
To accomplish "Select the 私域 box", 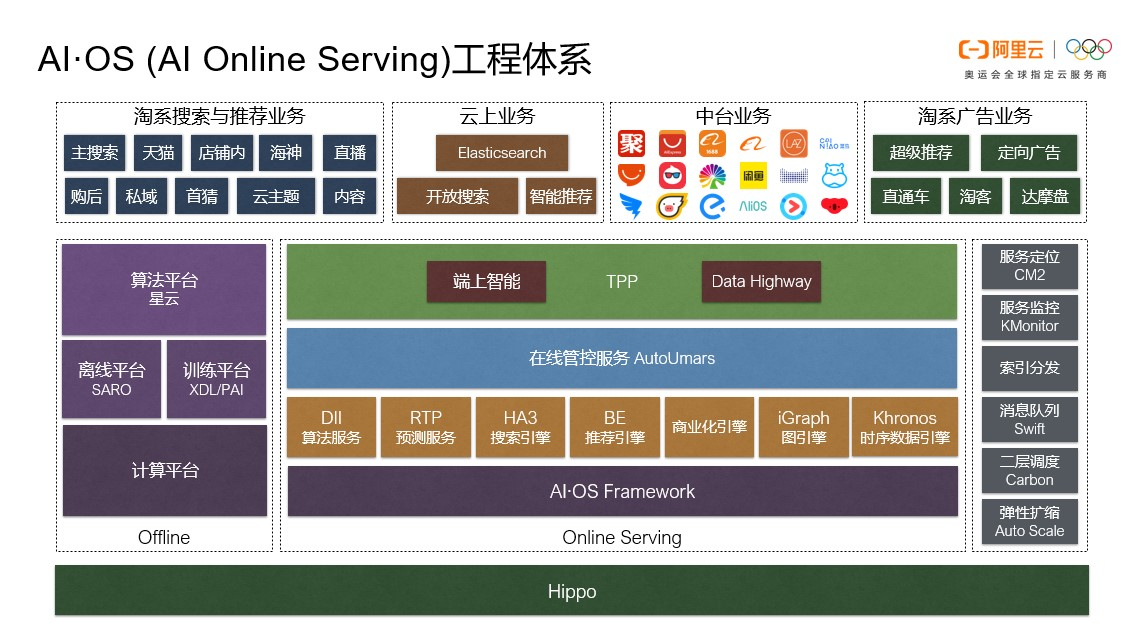I will tap(141, 196).
